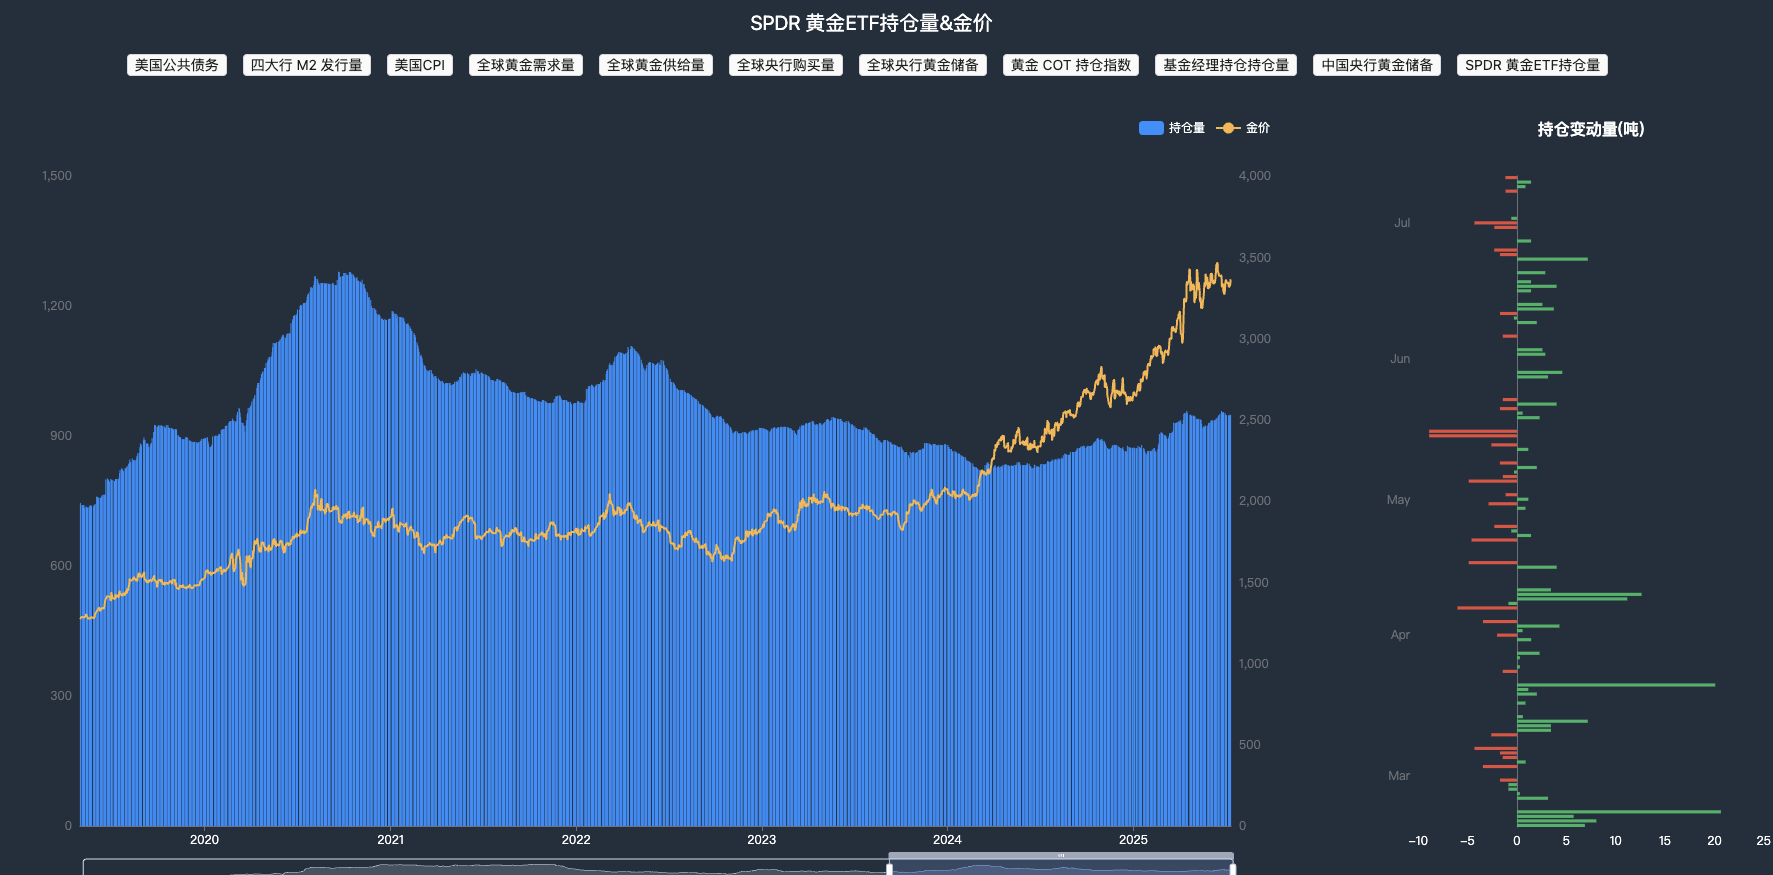Click the 1,500 left axis value
Image resolution: width=1773 pixels, height=875 pixels.
coord(57,176)
